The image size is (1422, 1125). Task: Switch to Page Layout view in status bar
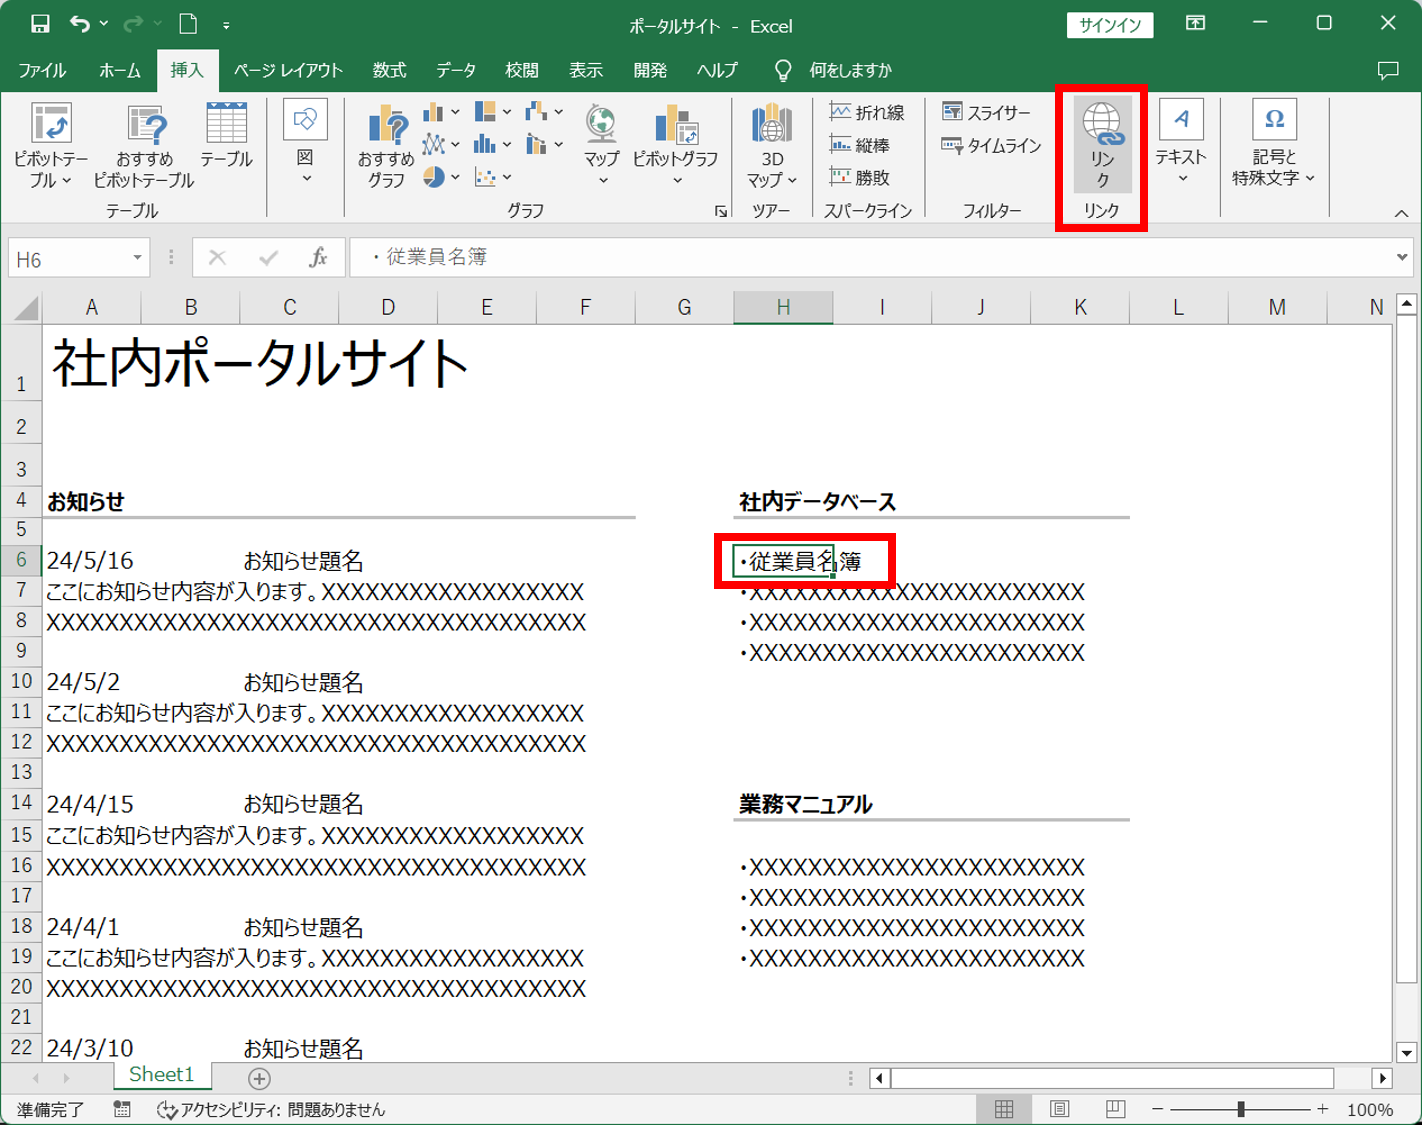point(1060,1109)
